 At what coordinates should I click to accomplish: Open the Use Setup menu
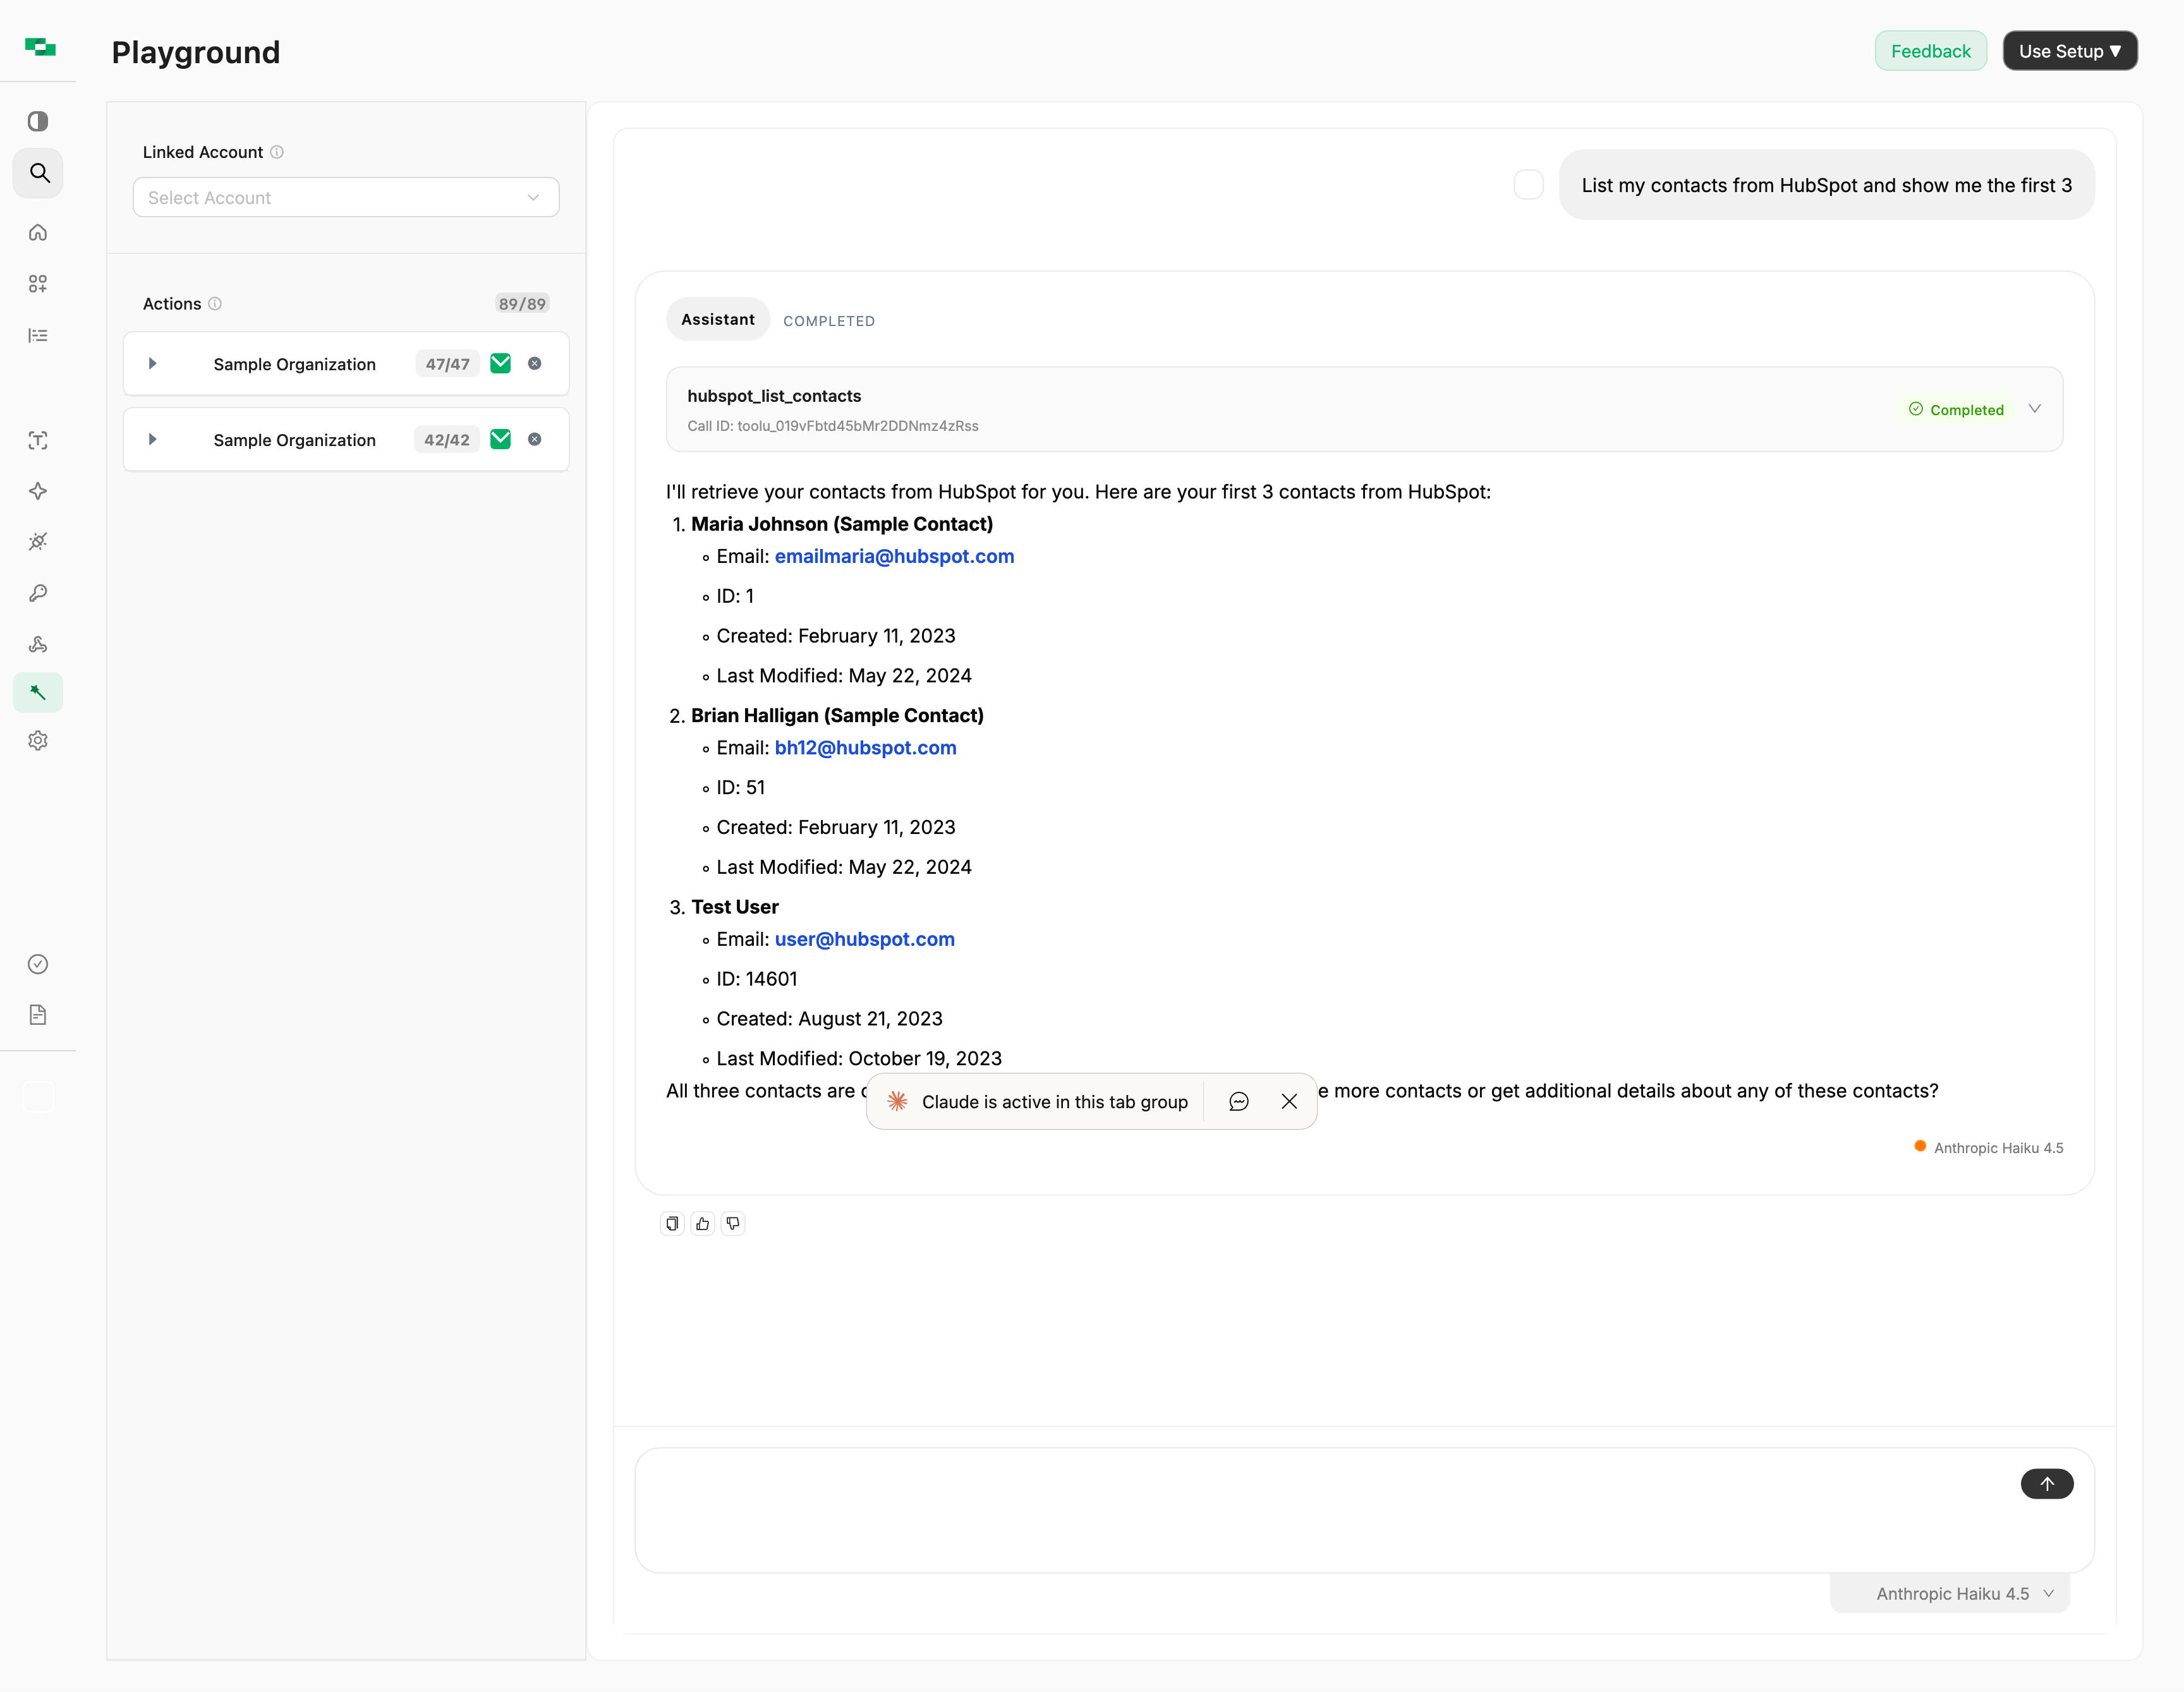pyautogui.click(x=2069, y=51)
